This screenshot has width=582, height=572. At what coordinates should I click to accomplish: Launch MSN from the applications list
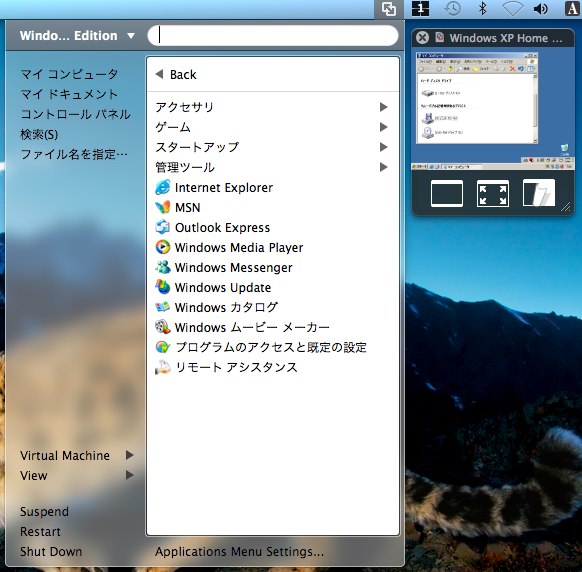178,207
